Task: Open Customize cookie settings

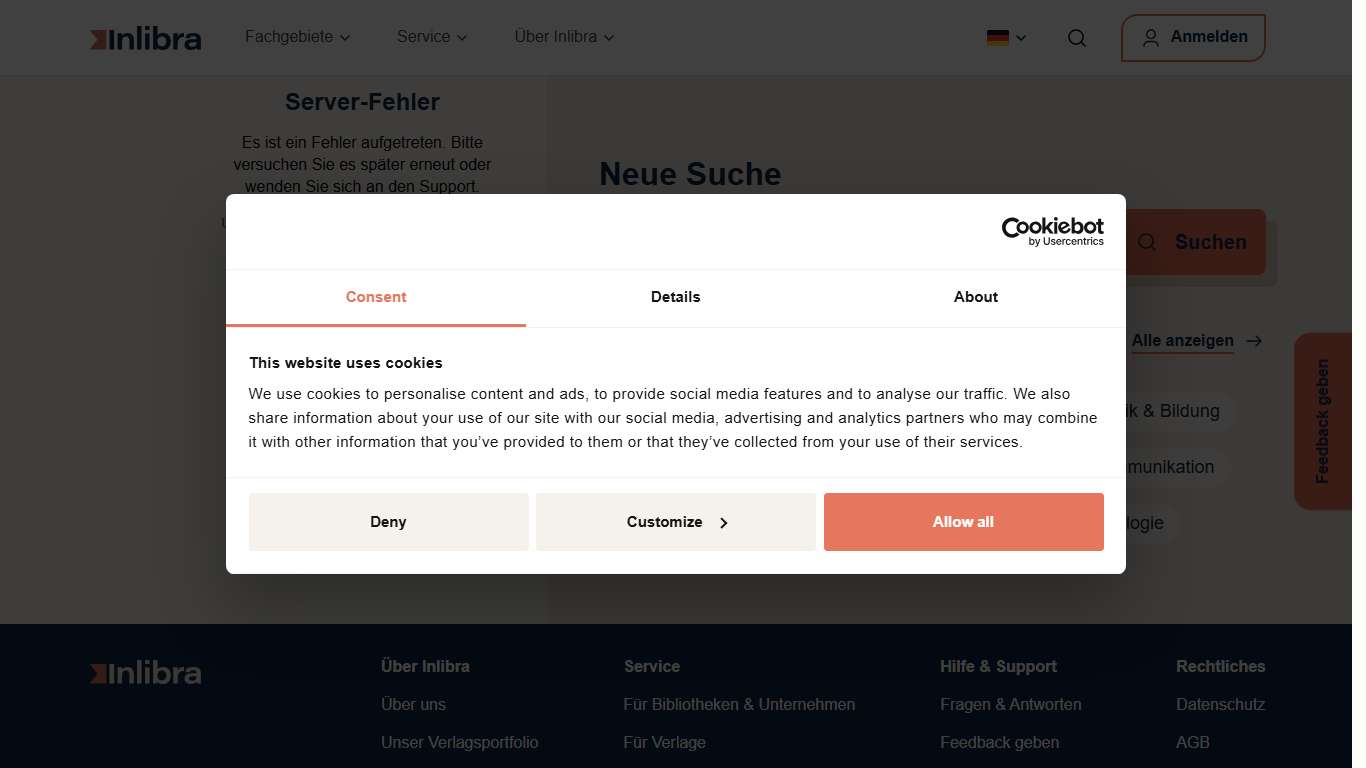Action: coord(675,522)
